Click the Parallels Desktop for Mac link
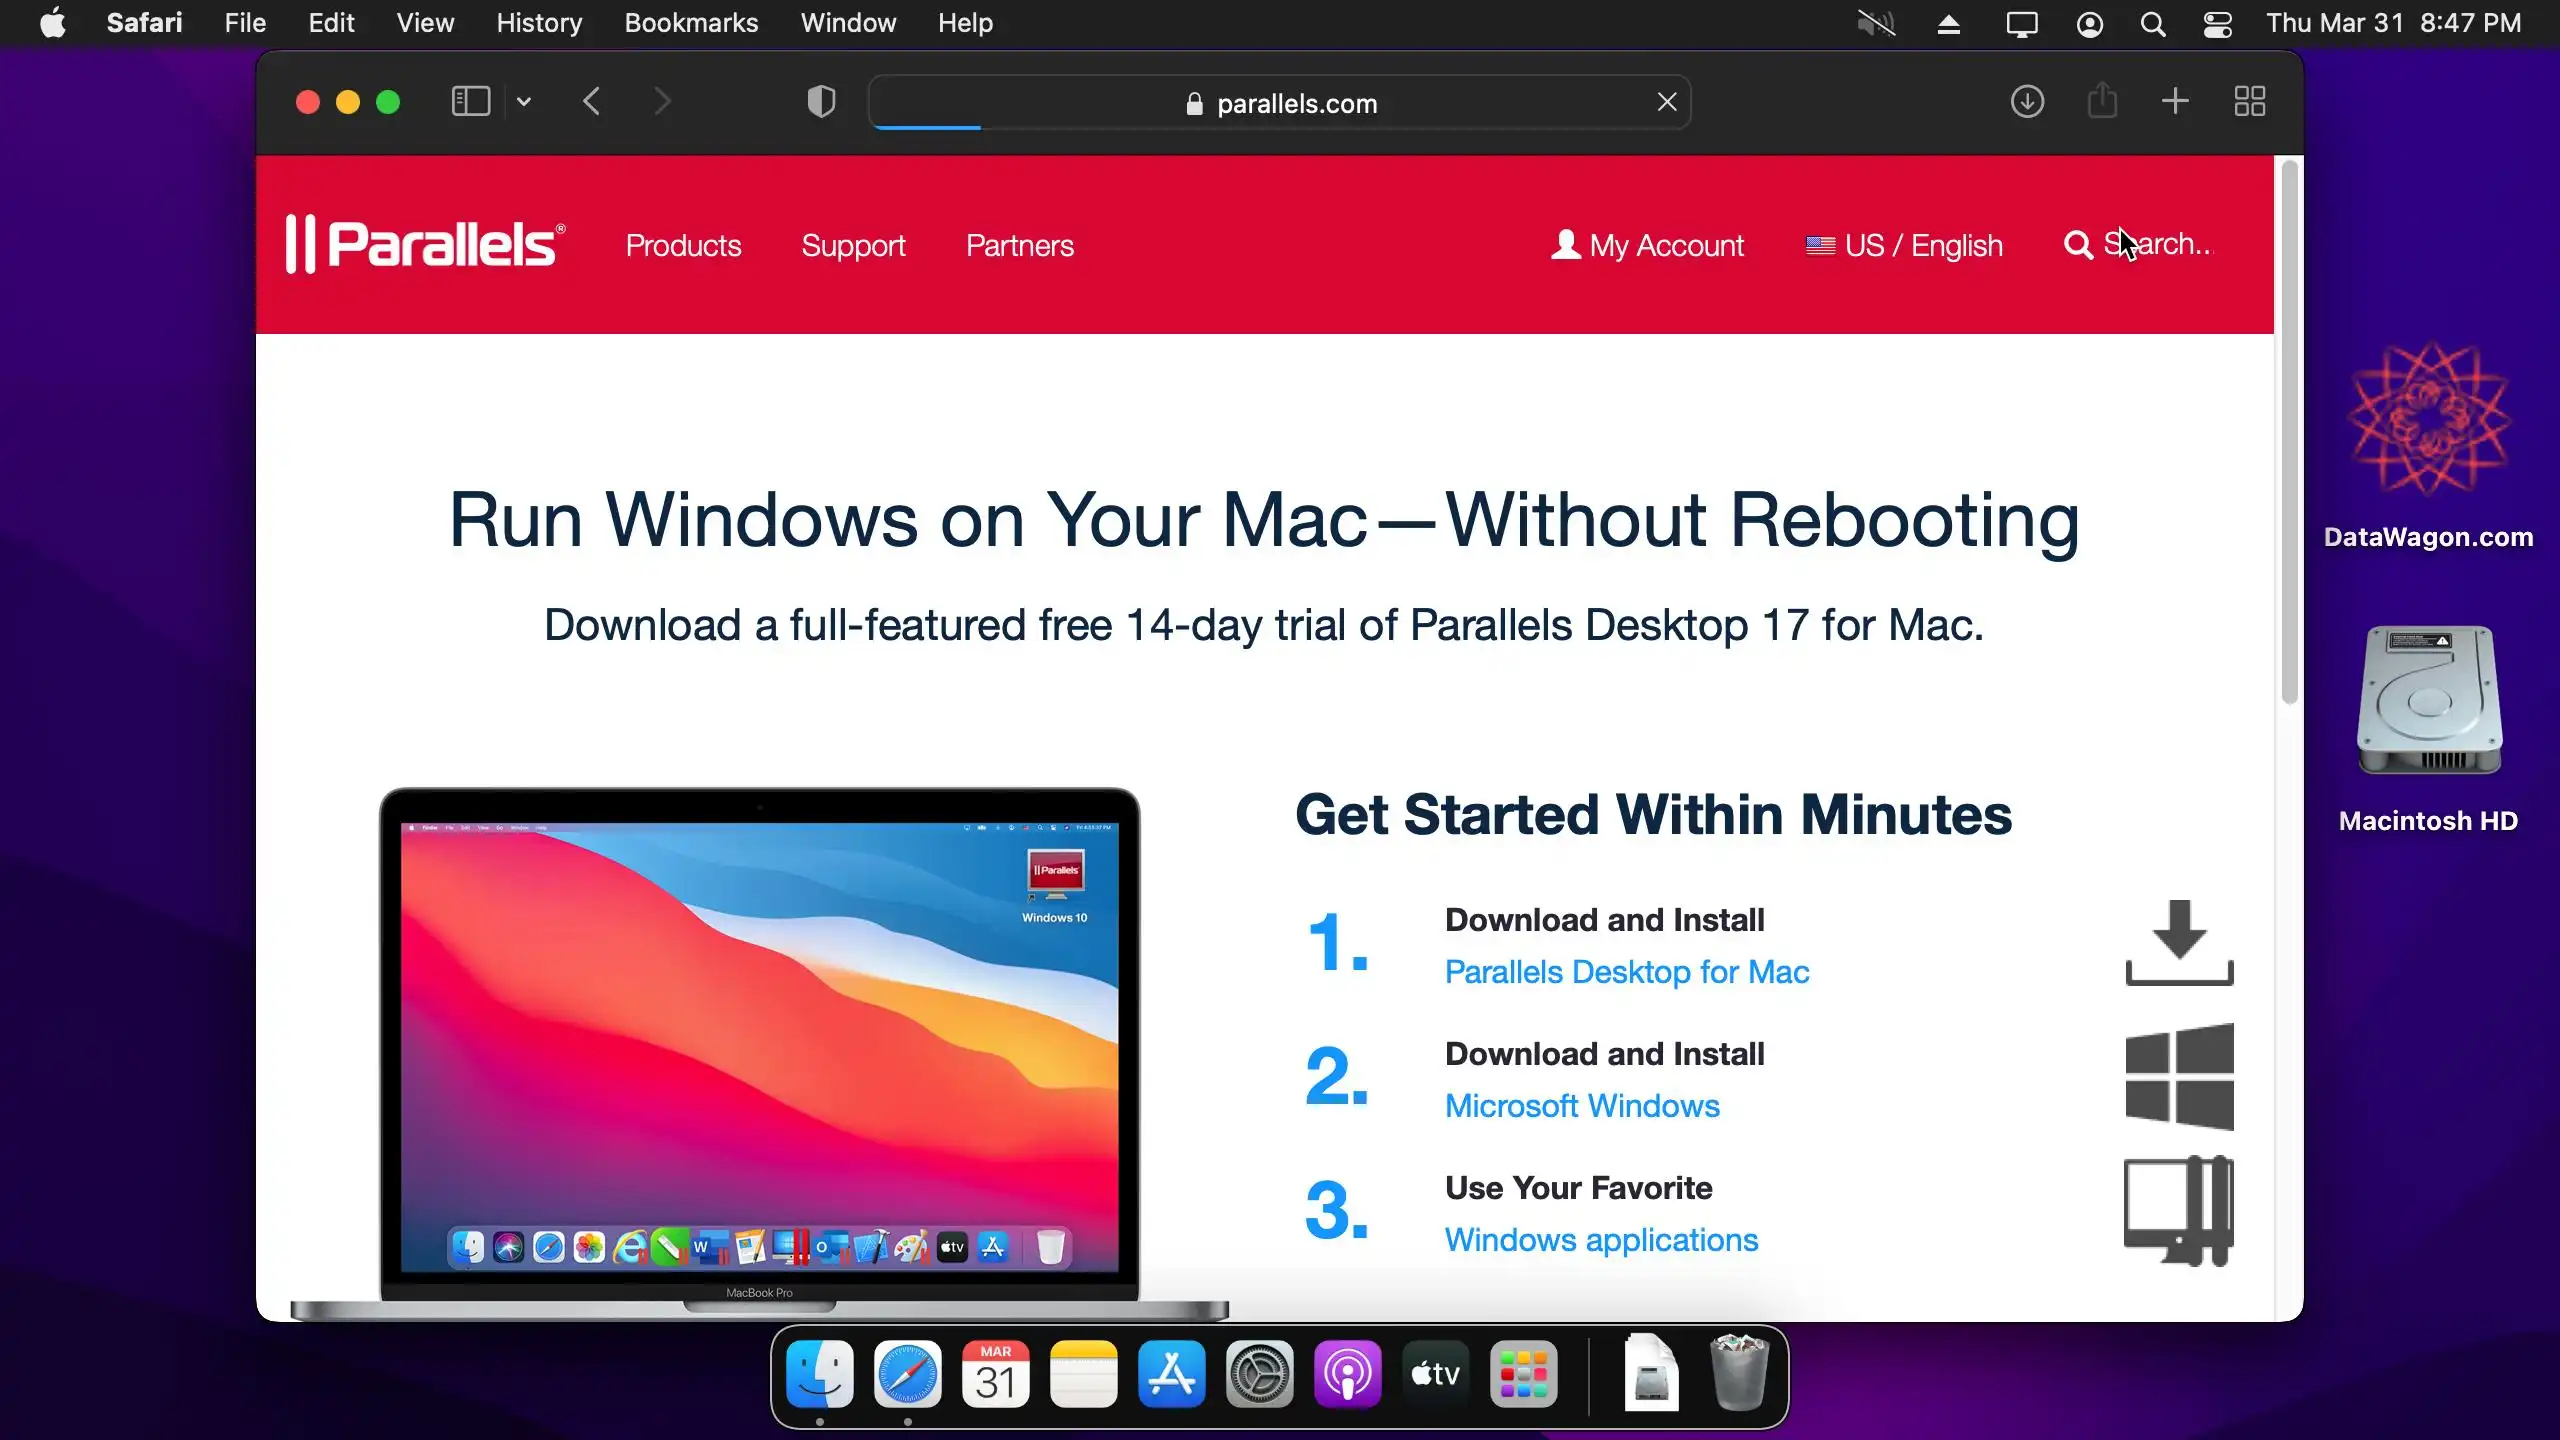 point(1626,972)
